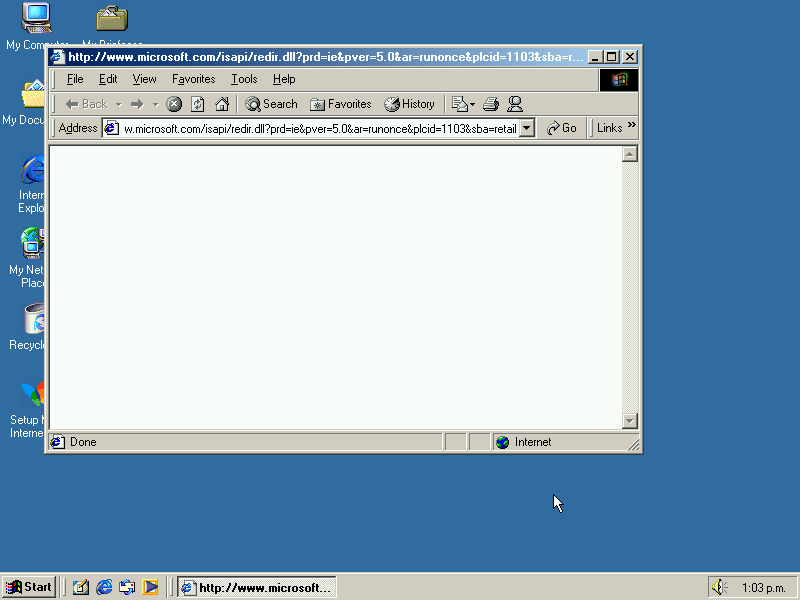Click the scrollbar up arrow
The height and width of the screenshot is (600, 800).
(630, 154)
